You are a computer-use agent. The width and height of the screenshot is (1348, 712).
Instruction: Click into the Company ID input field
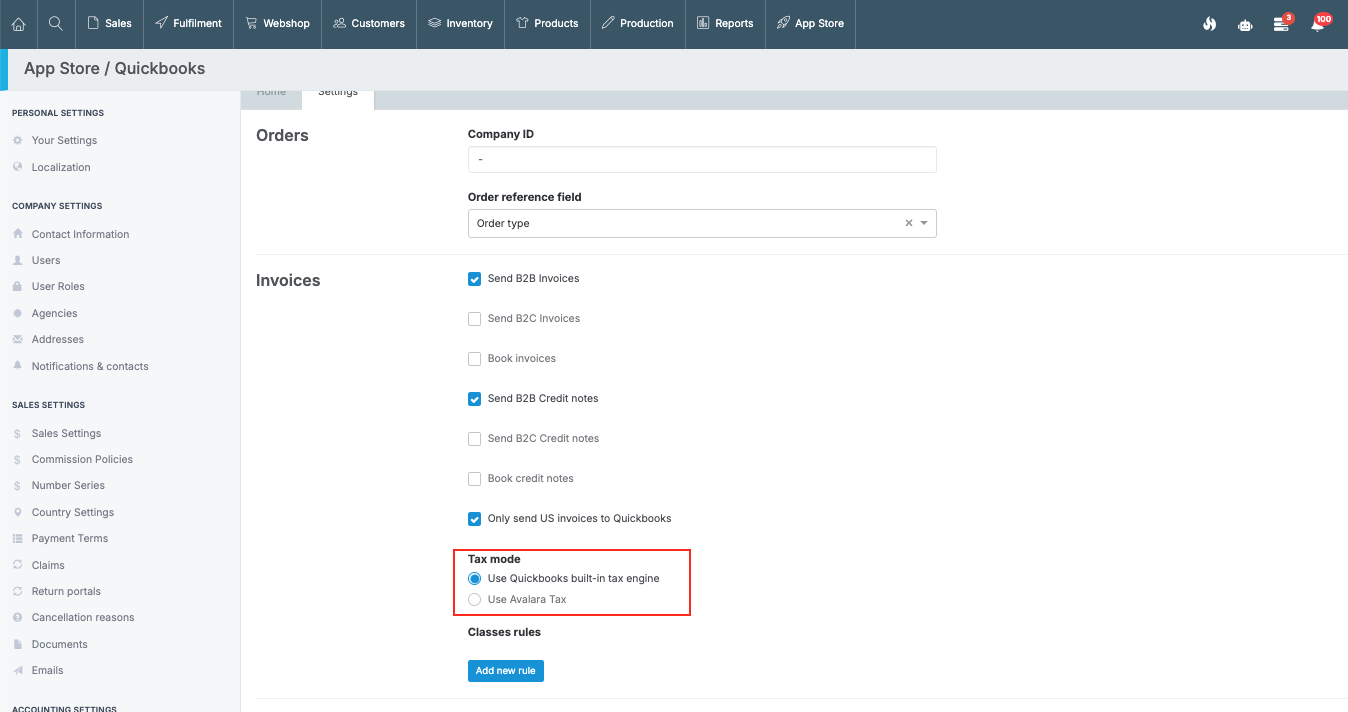click(x=702, y=160)
